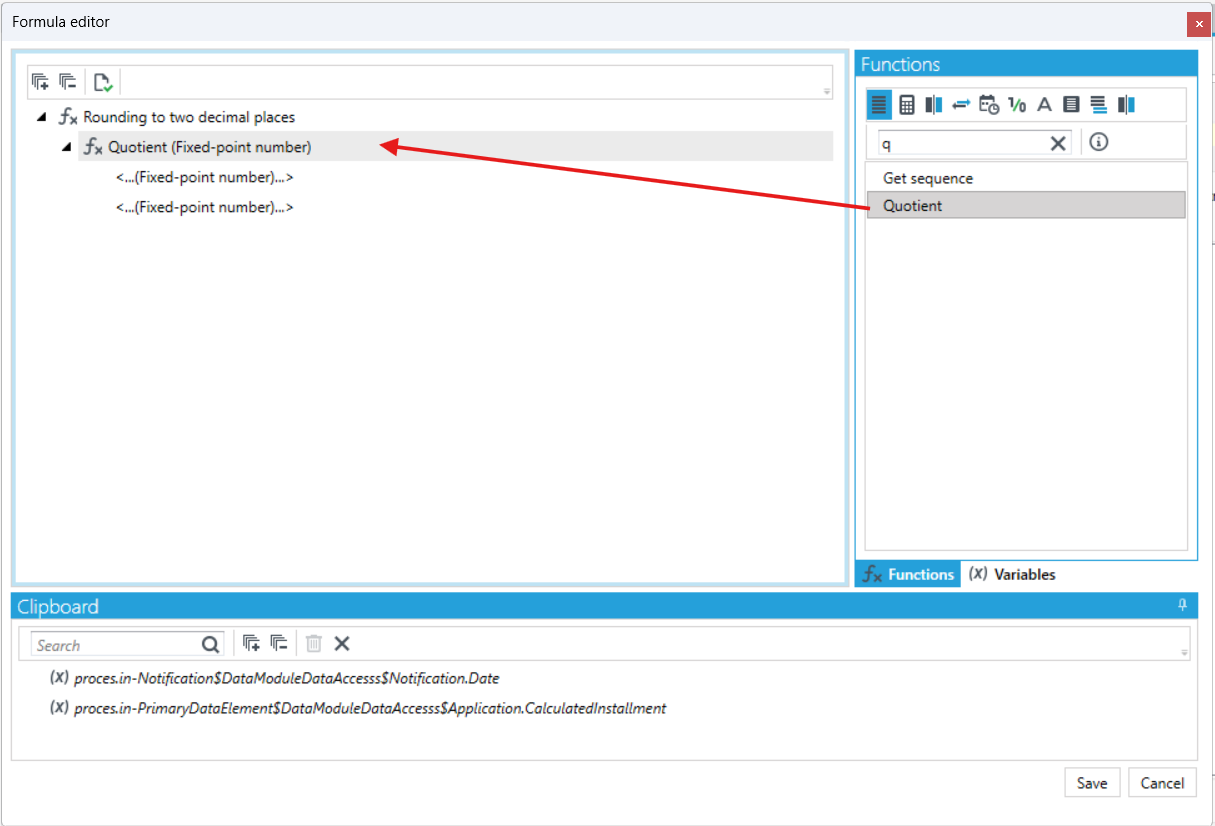Screen dimensions: 1215x826
Task: Click the validate formula document-checkmark icon
Action: (102, 82)
